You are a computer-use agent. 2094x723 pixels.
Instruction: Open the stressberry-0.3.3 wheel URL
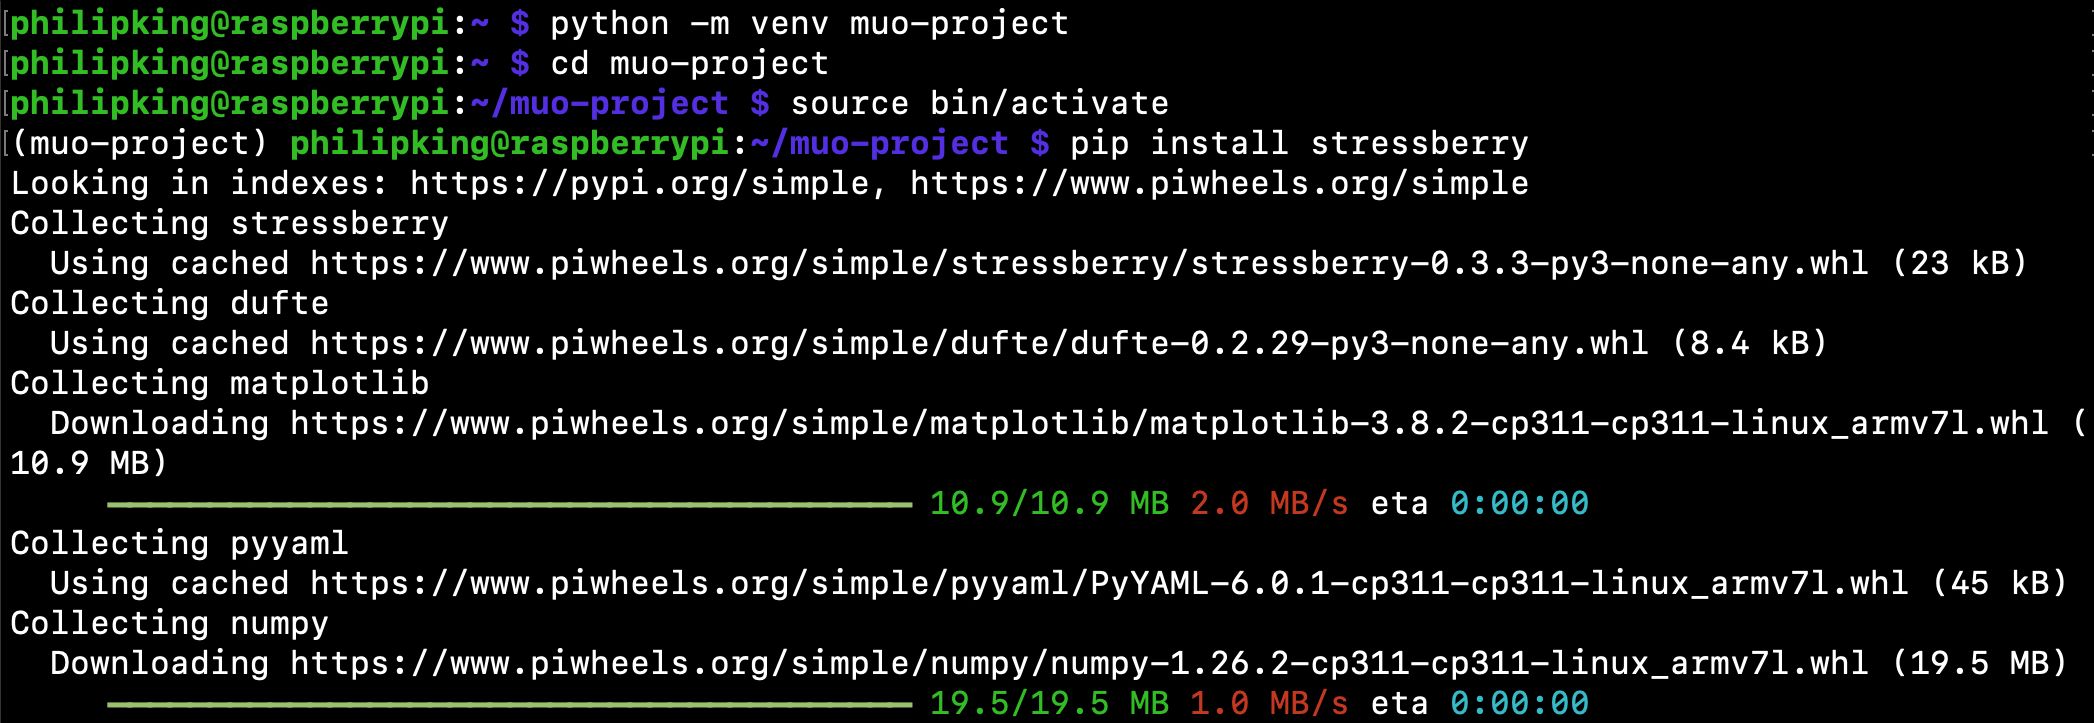tap(1089, 264)
